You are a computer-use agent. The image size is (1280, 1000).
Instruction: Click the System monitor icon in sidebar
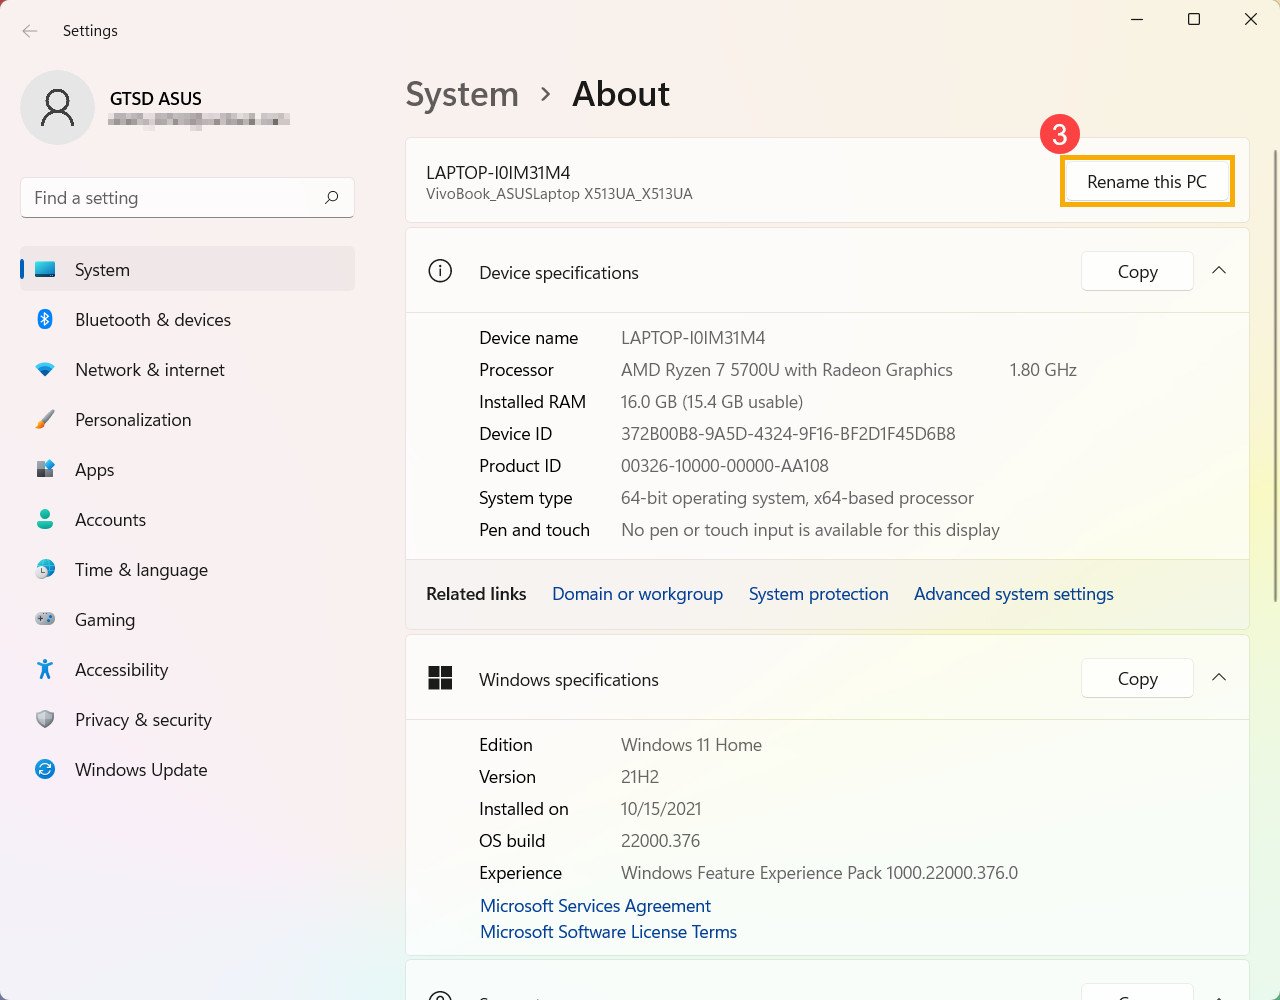click(x=45, y=270)
